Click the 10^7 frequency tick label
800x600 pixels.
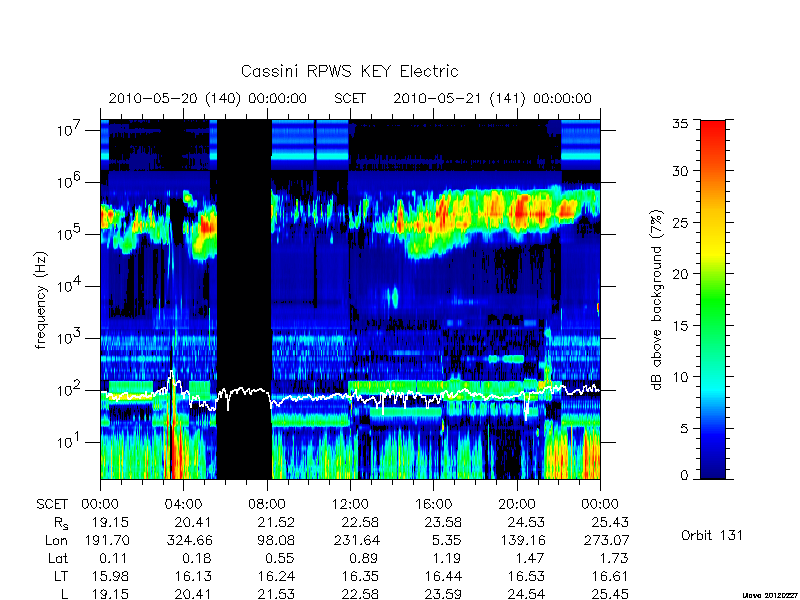point(70,130)
